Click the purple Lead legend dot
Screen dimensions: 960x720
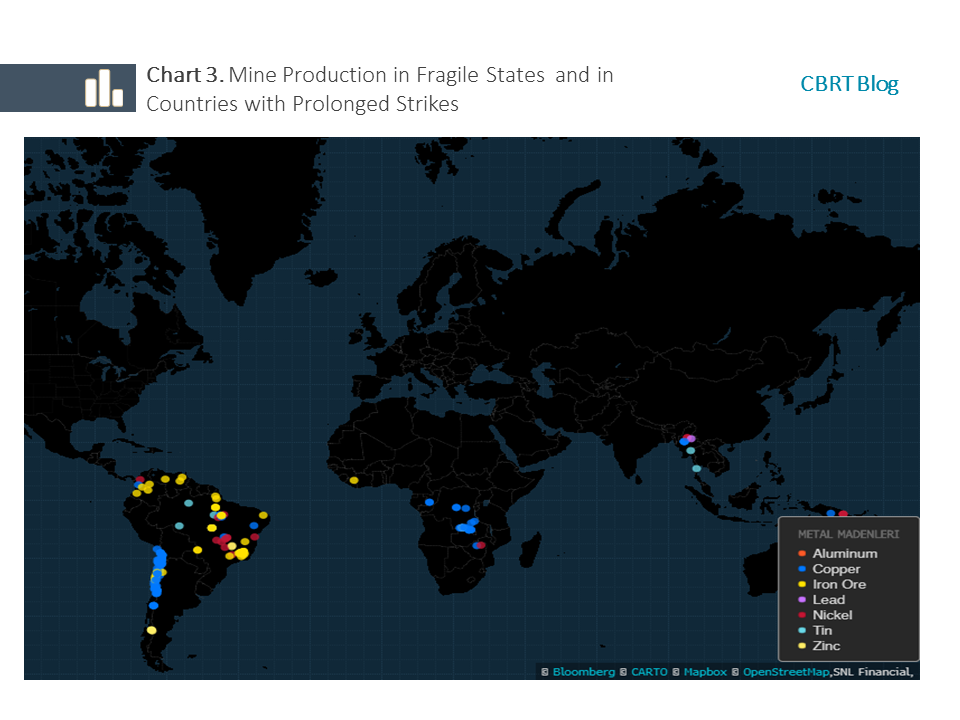(x=800, y=600)
